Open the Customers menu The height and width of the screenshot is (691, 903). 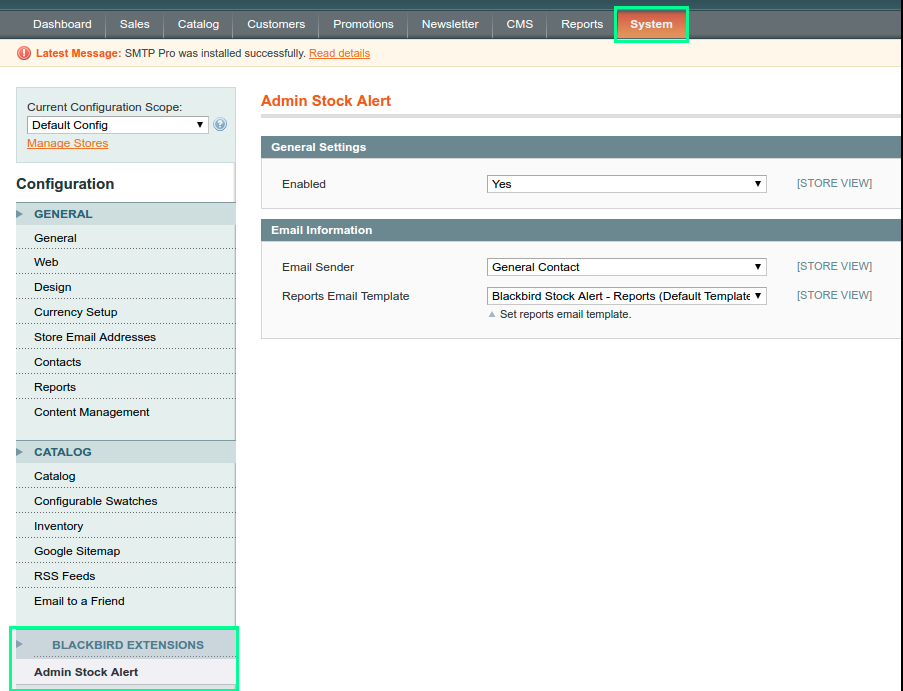pos(276,24)
